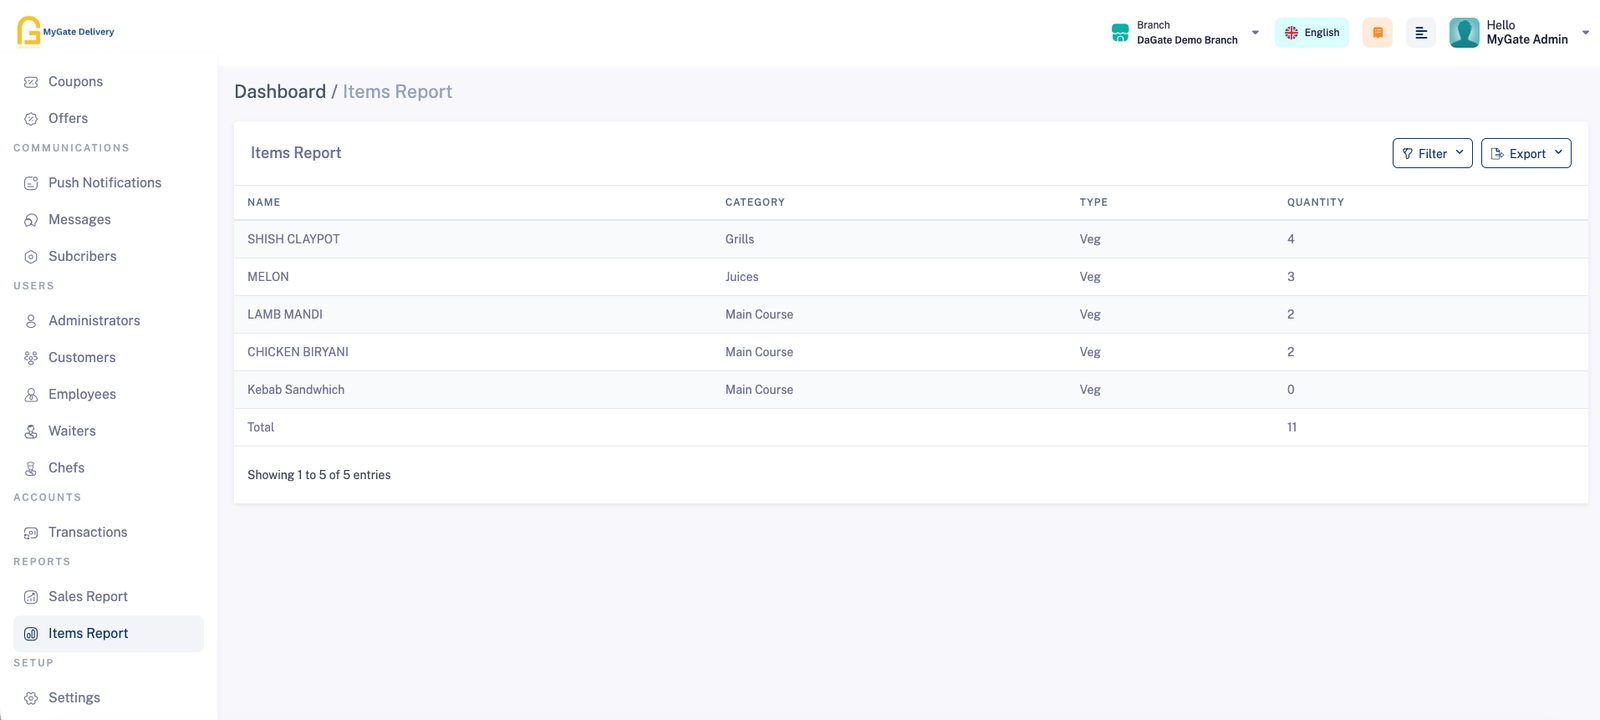Go to the Customers menu item
Viewport: 1600px width, 720px height.
coord(82,358)
